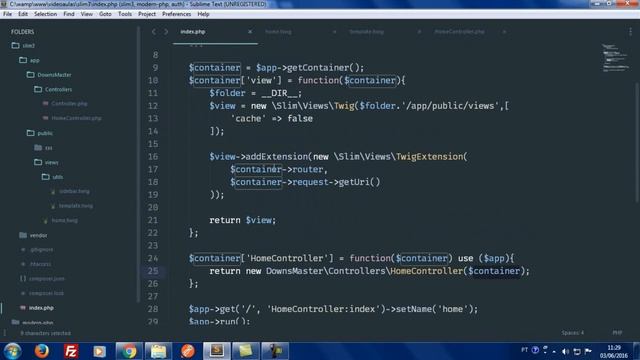
Task: Open .gitignore in the sidebar
Action: [x=42, y=249]
